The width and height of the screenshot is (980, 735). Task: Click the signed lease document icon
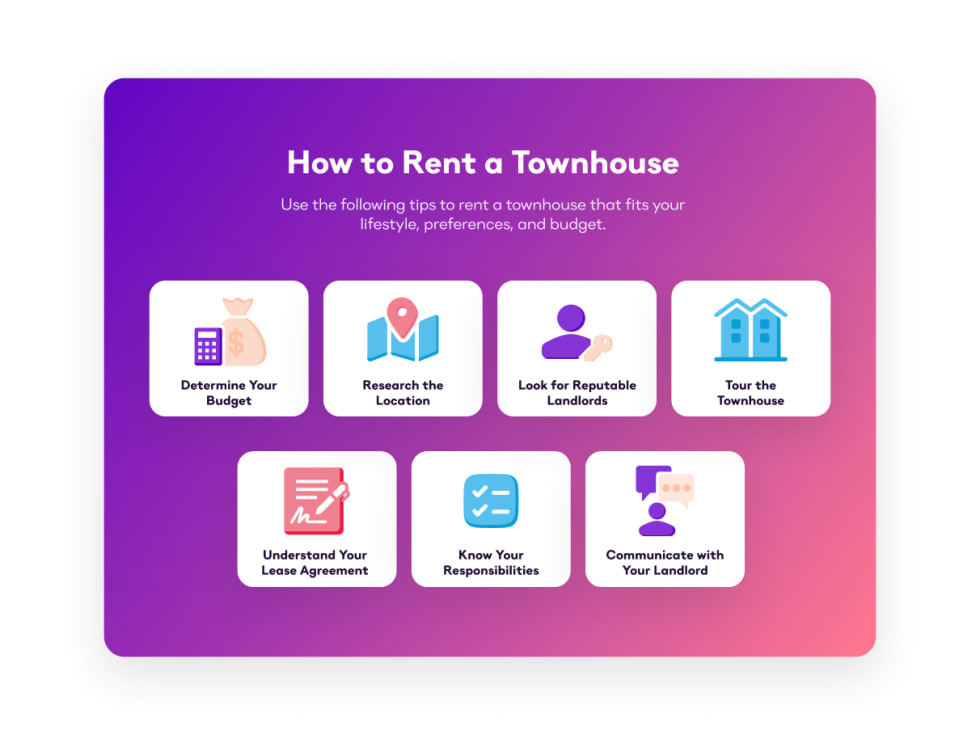point(316,501)
